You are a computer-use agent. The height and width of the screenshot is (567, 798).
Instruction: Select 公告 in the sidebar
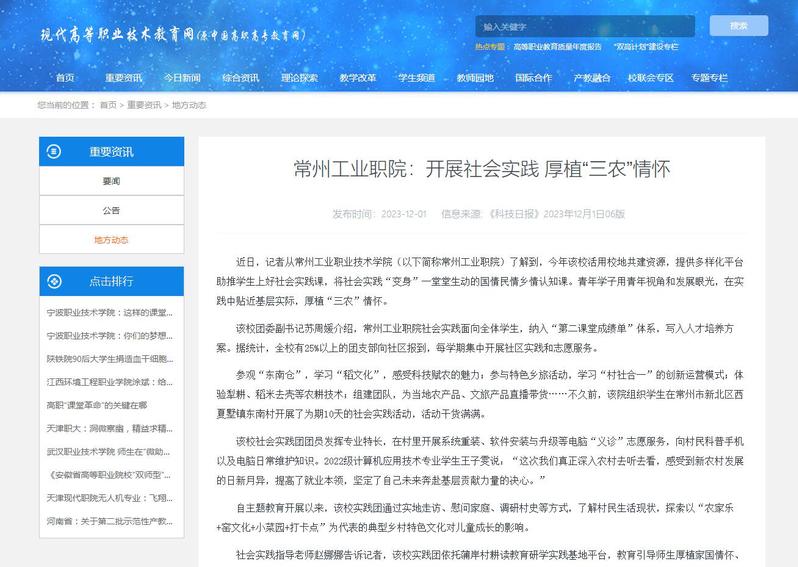(111, 211)
